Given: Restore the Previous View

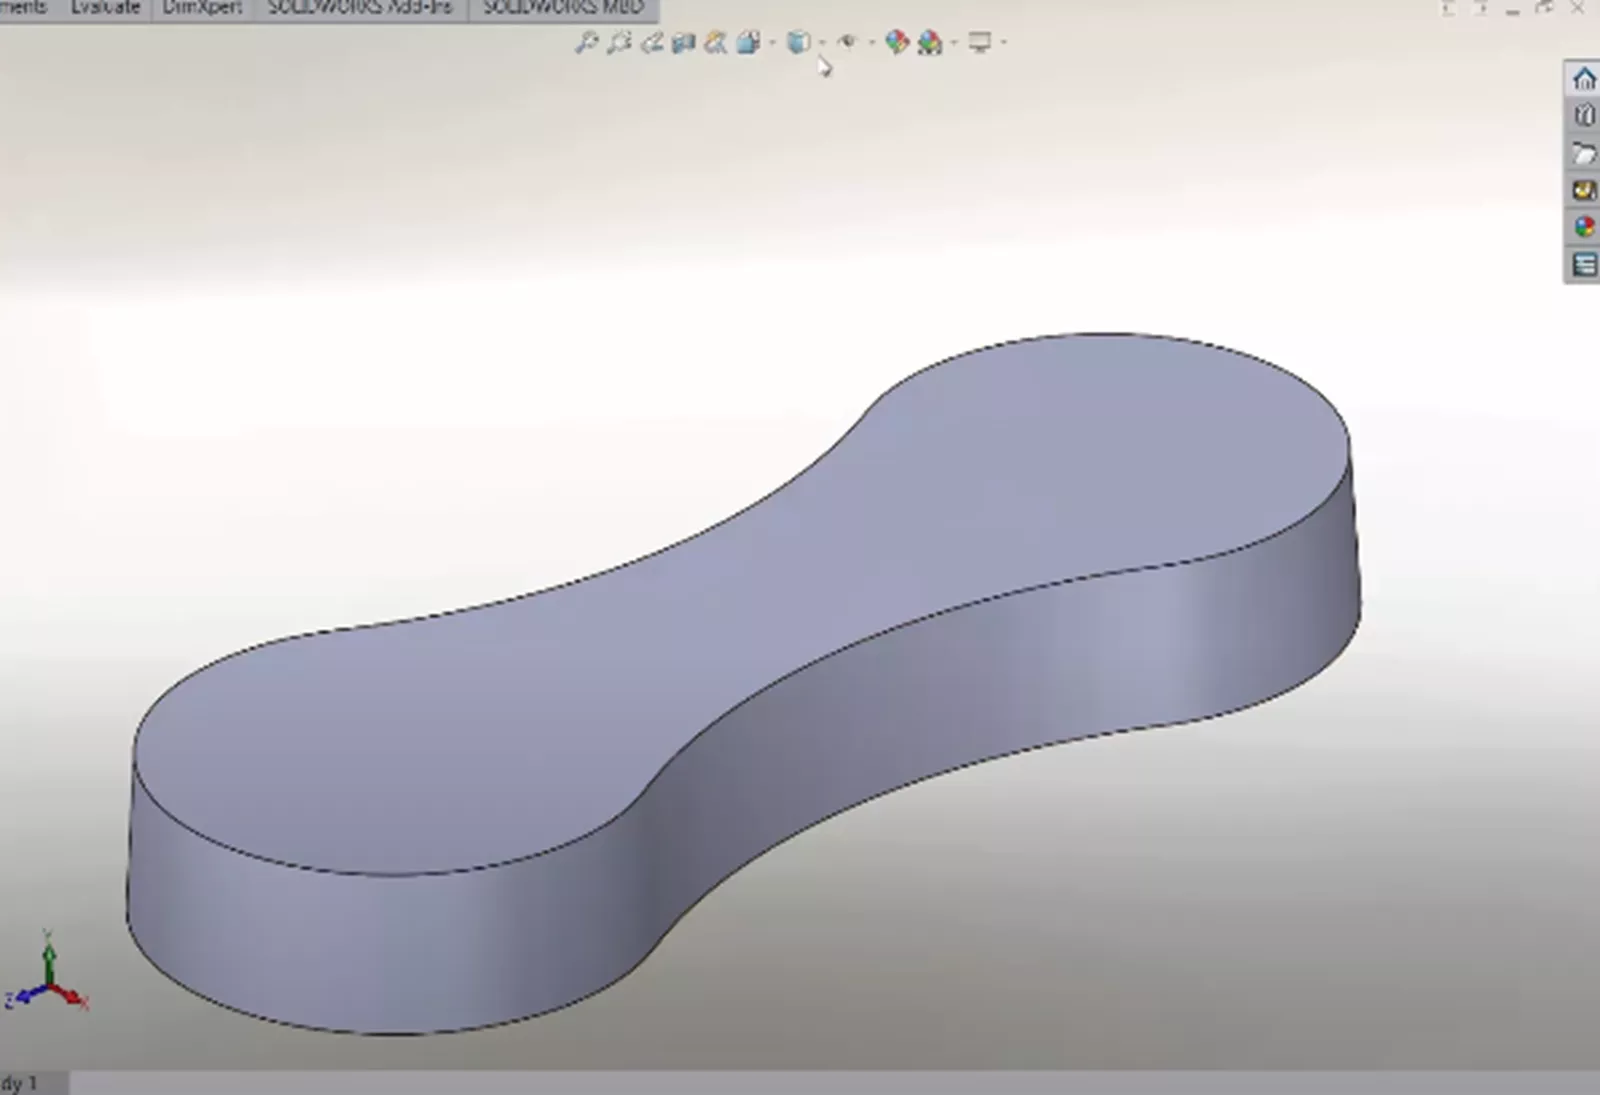Looking at the screenshot, I should click(x=652, y=42).
